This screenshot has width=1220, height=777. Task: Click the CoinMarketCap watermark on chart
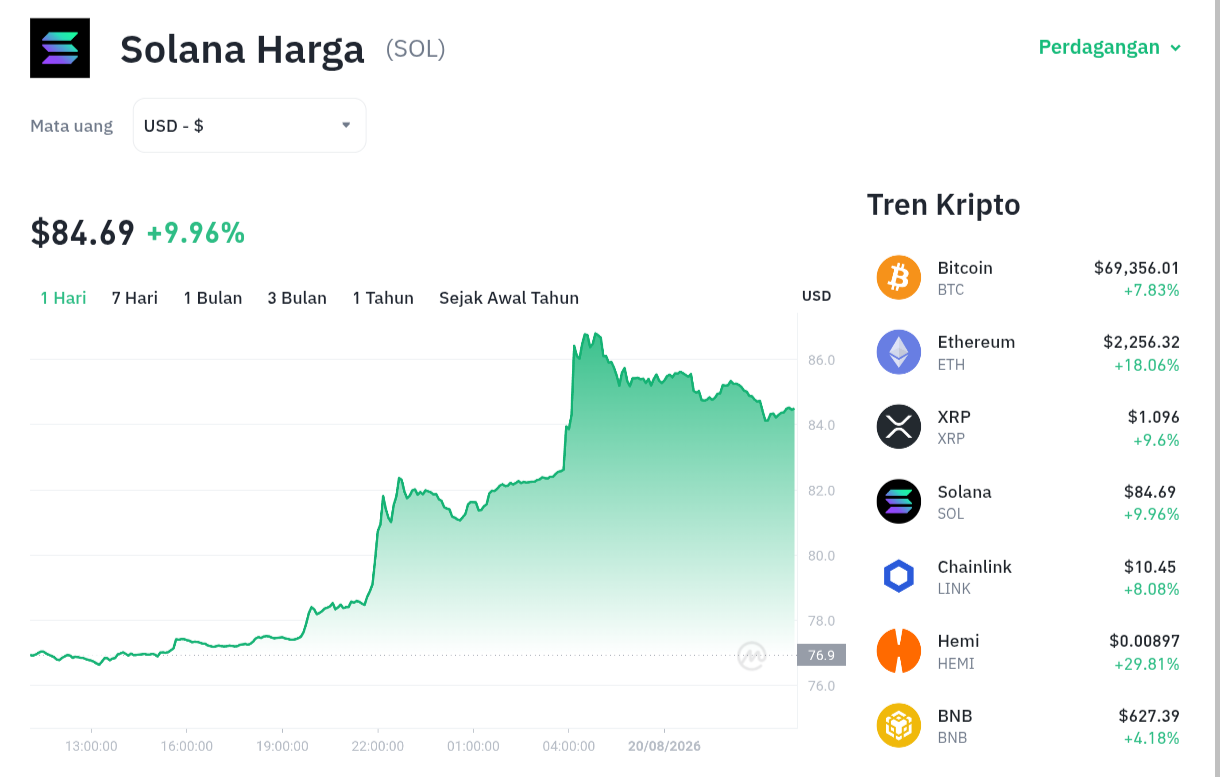coord(752,656)
